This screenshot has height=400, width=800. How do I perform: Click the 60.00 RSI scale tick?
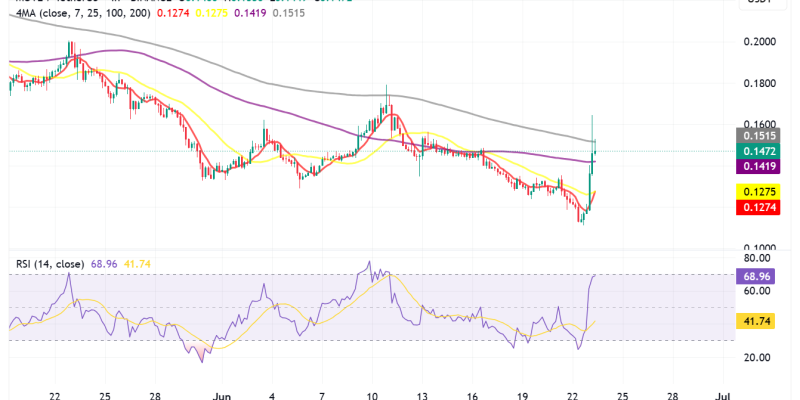(757, 291)
